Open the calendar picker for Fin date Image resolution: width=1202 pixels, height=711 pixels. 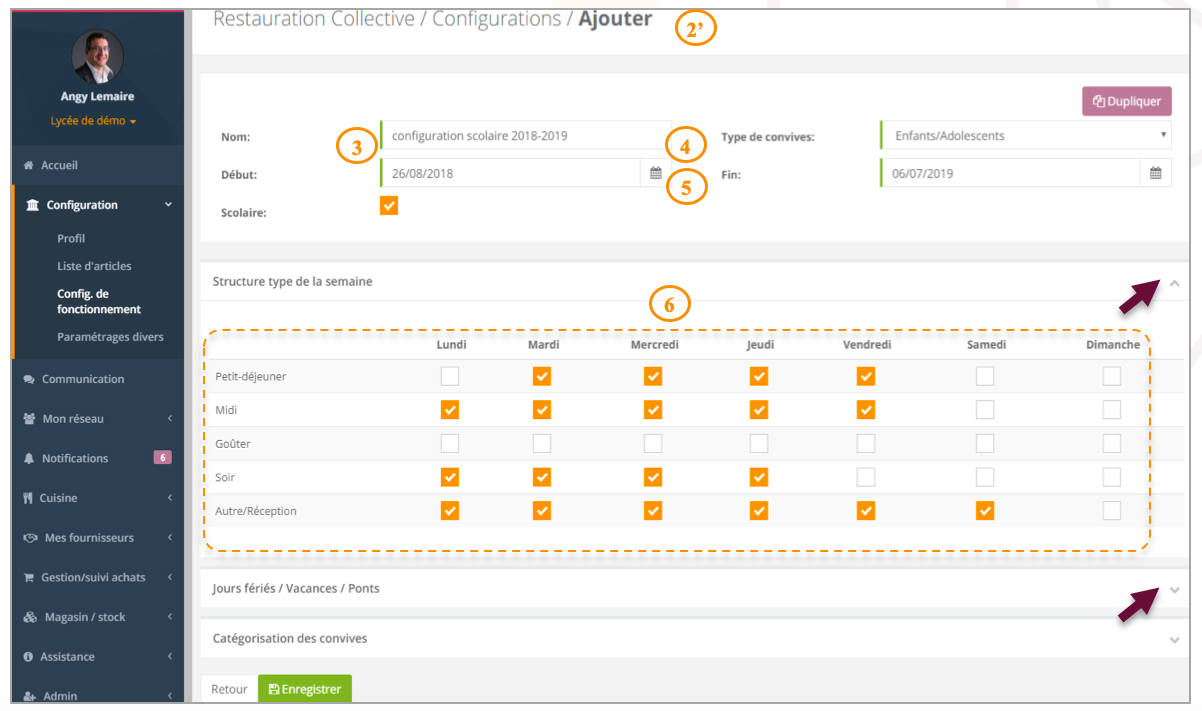tap(1155, 173)
